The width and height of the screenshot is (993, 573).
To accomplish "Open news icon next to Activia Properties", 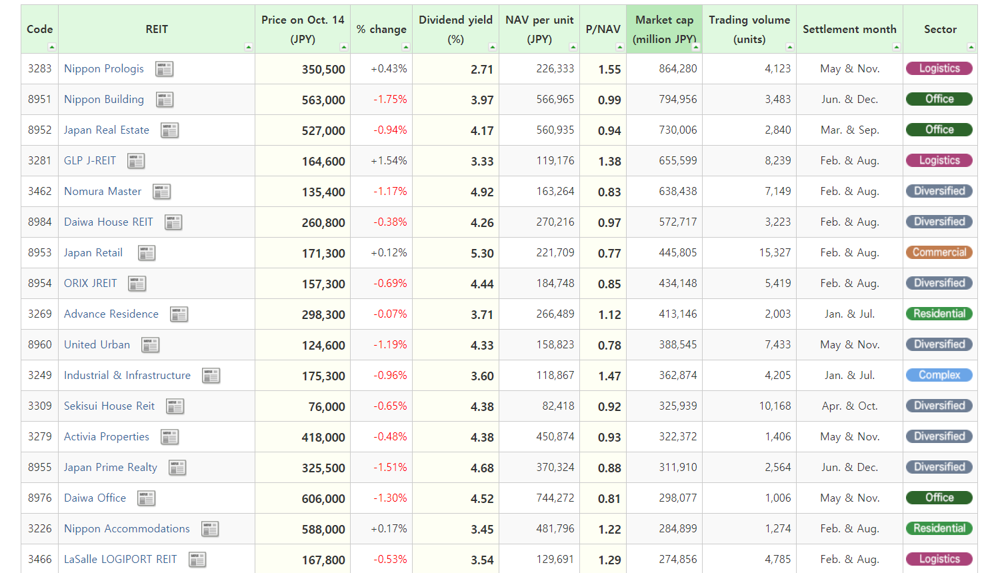I will coord(170,437).
